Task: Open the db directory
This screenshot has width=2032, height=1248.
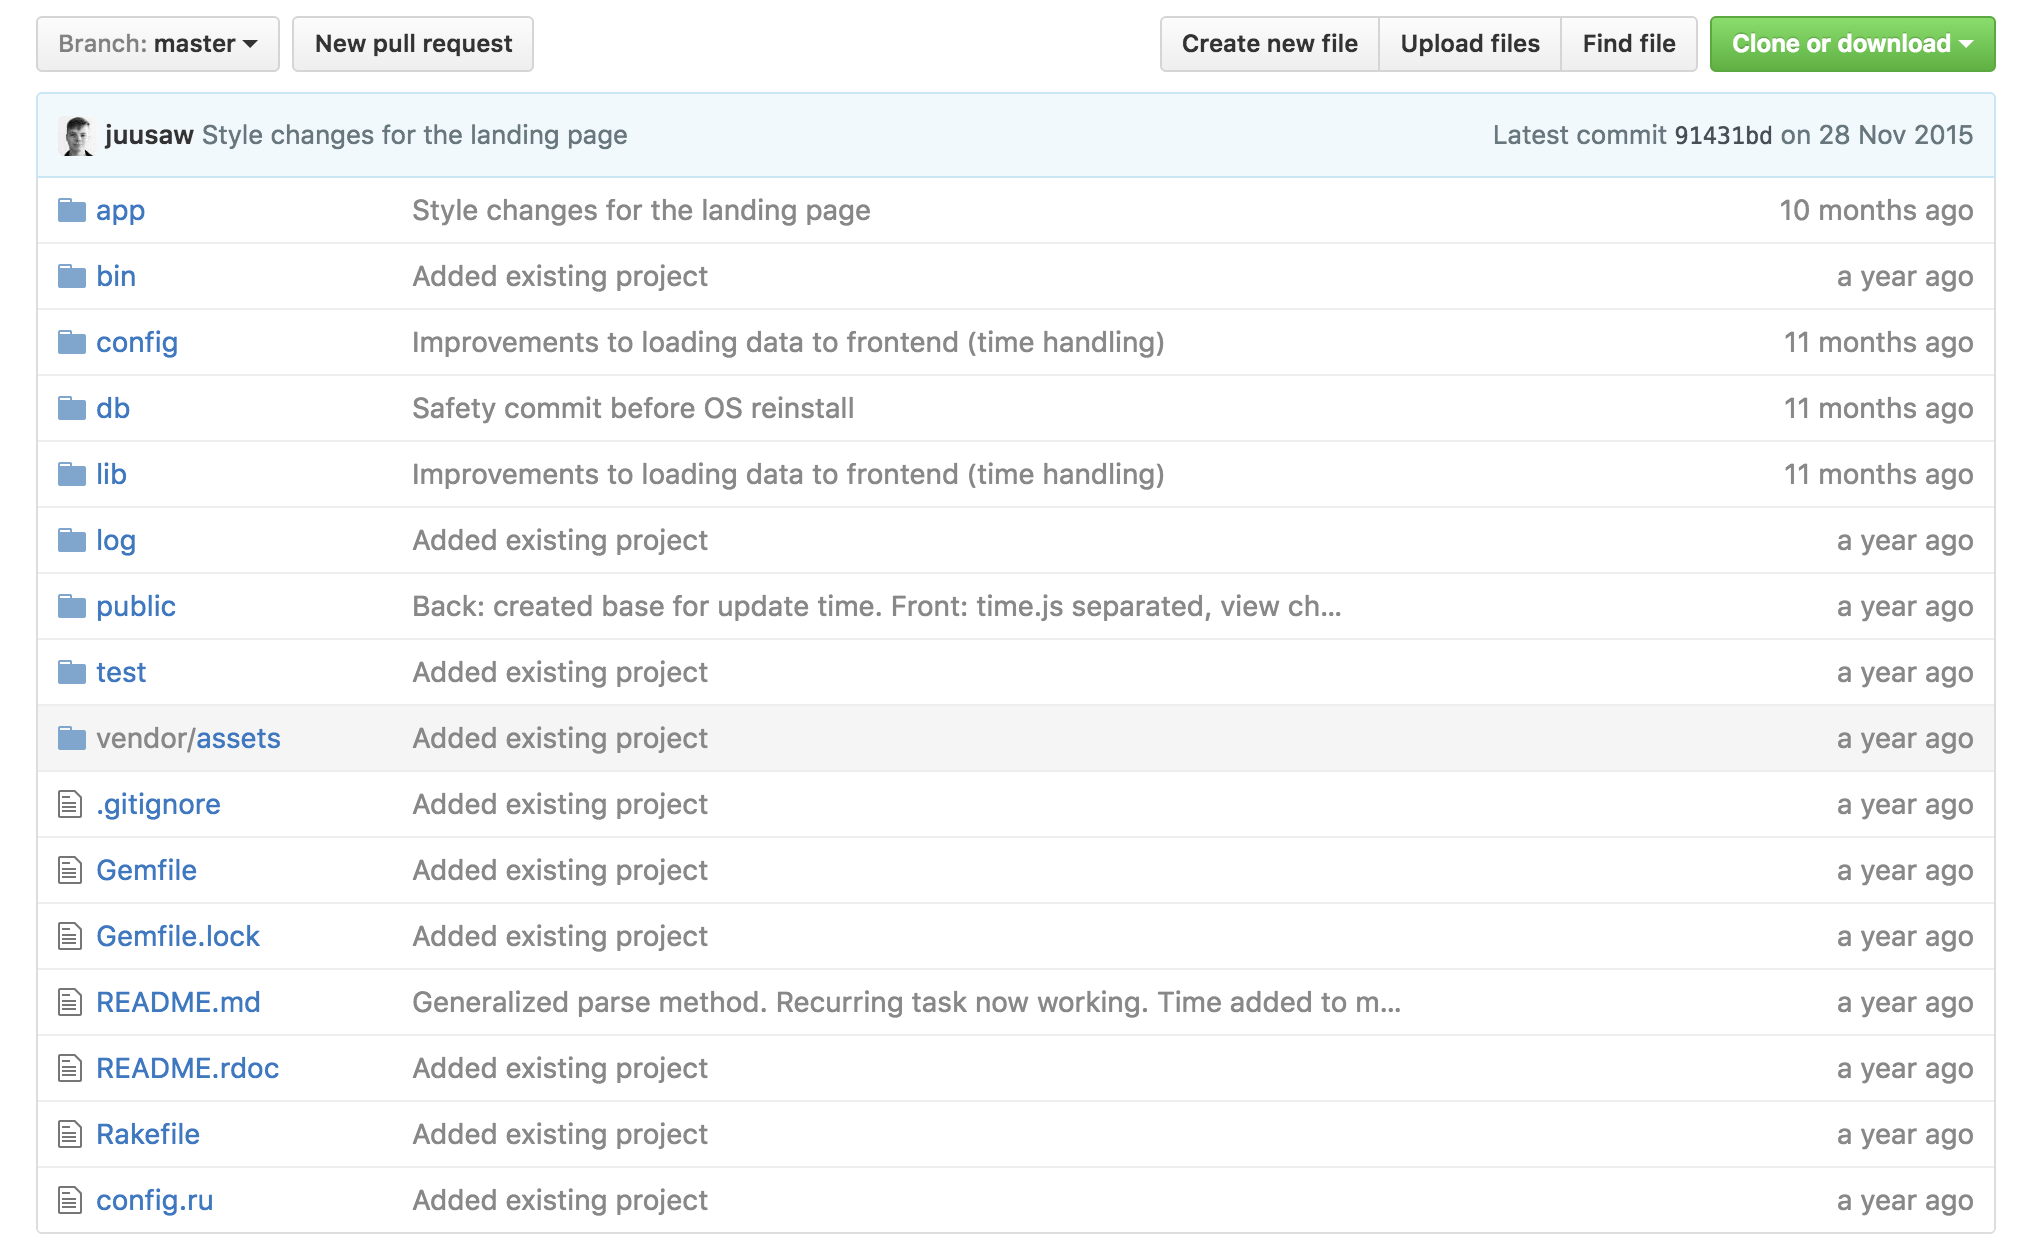Action: pyautogui.click(x=113, y=408)
